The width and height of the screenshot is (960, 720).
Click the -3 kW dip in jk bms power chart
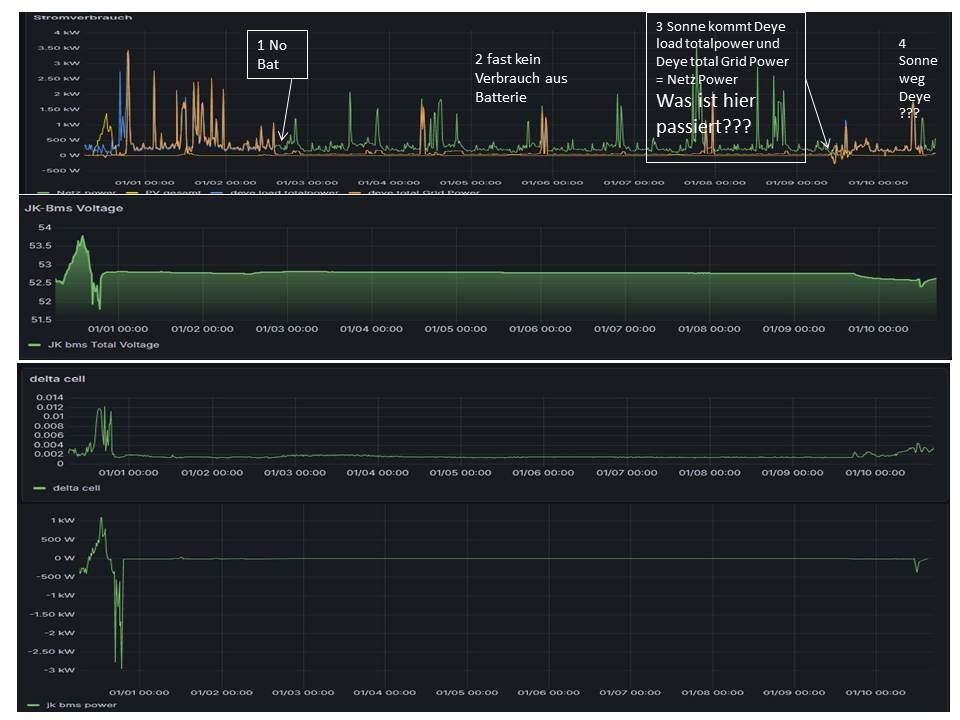click(121, 666)
